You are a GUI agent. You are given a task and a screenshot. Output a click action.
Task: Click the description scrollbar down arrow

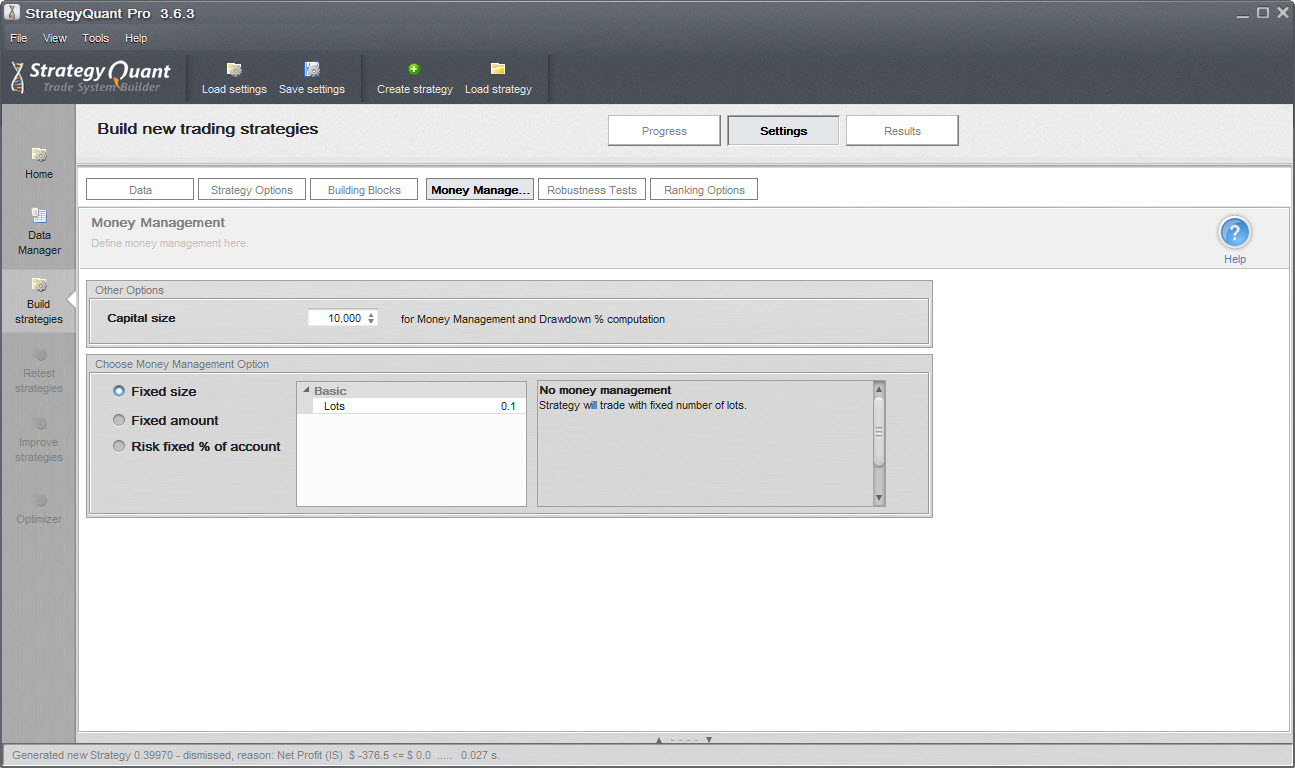(x=879, y=498)
